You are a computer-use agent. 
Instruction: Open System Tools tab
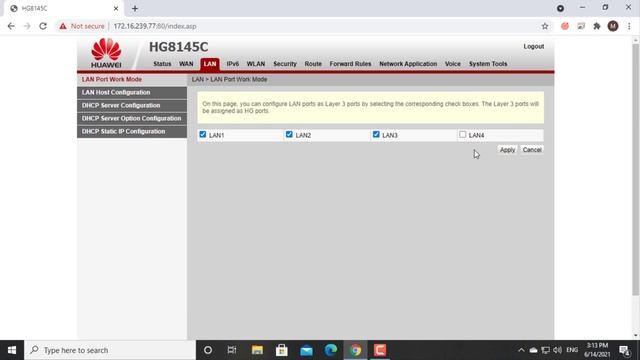point(488,64)
